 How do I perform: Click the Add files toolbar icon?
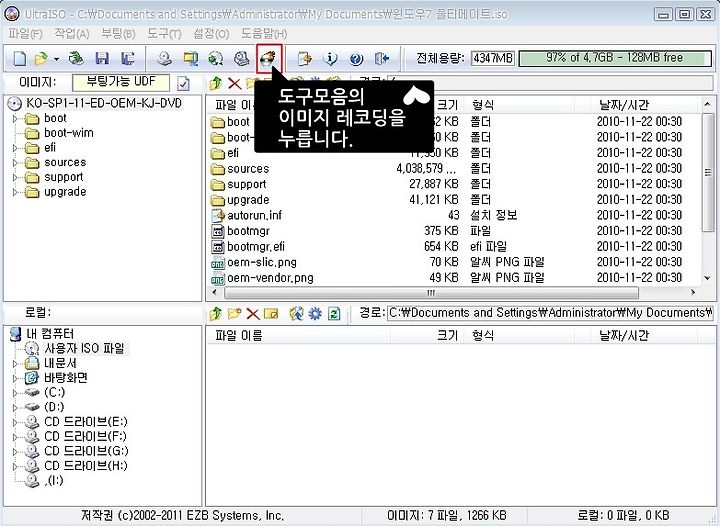[x=305, y=58]
